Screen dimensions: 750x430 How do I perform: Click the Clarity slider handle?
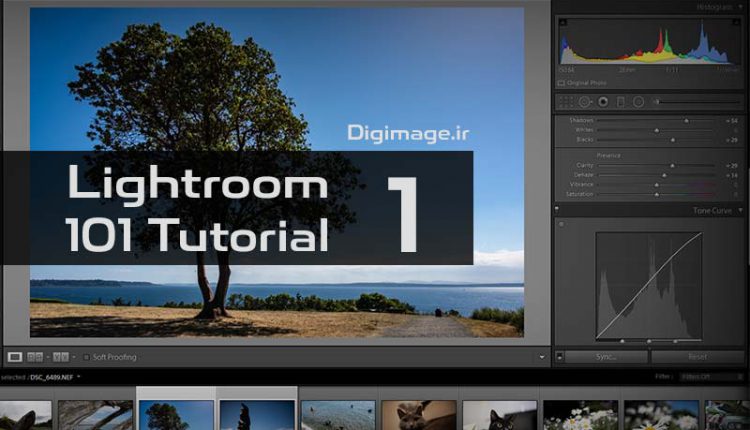pos(671,165)
